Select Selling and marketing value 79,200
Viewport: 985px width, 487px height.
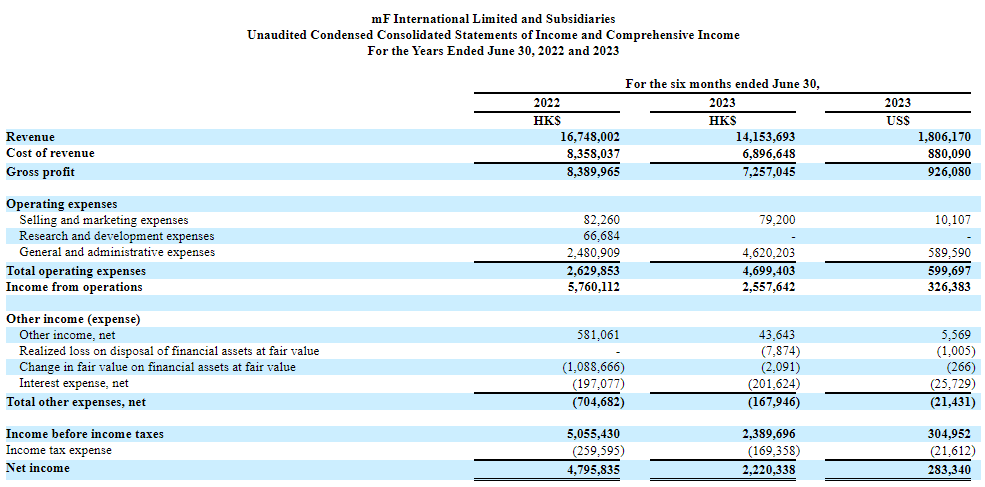776,220
